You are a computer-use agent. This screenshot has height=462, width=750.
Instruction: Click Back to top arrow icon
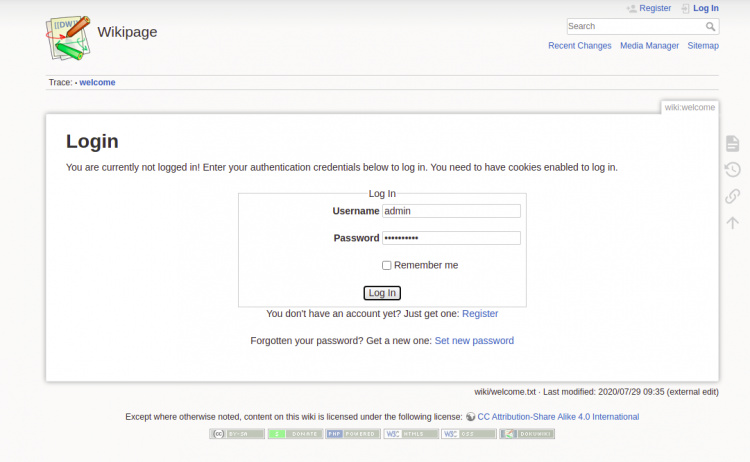pos(732,222)
